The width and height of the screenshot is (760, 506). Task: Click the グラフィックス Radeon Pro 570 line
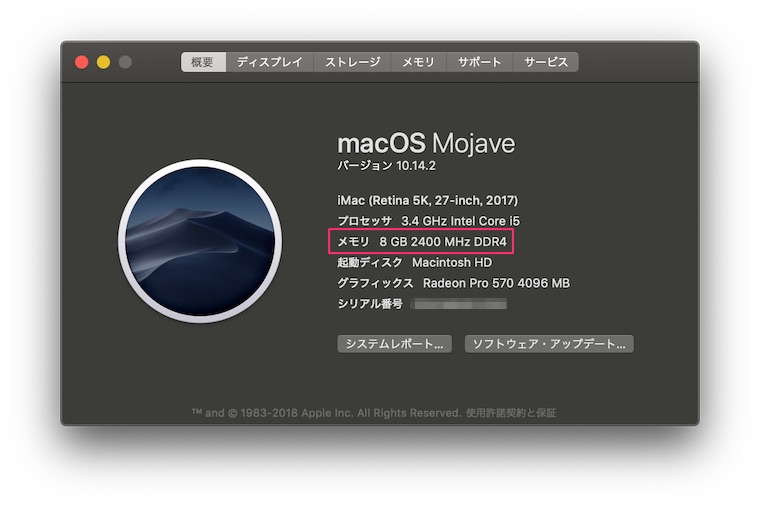(454, 283)
